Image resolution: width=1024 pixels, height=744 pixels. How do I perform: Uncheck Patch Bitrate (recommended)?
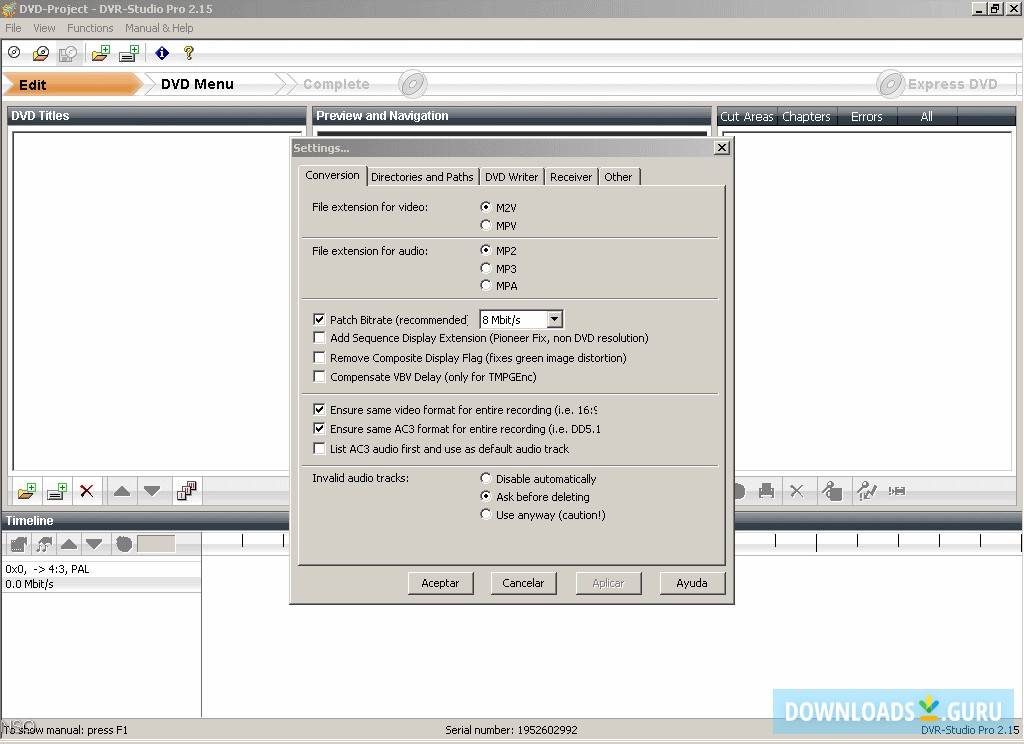coord(319,319)
